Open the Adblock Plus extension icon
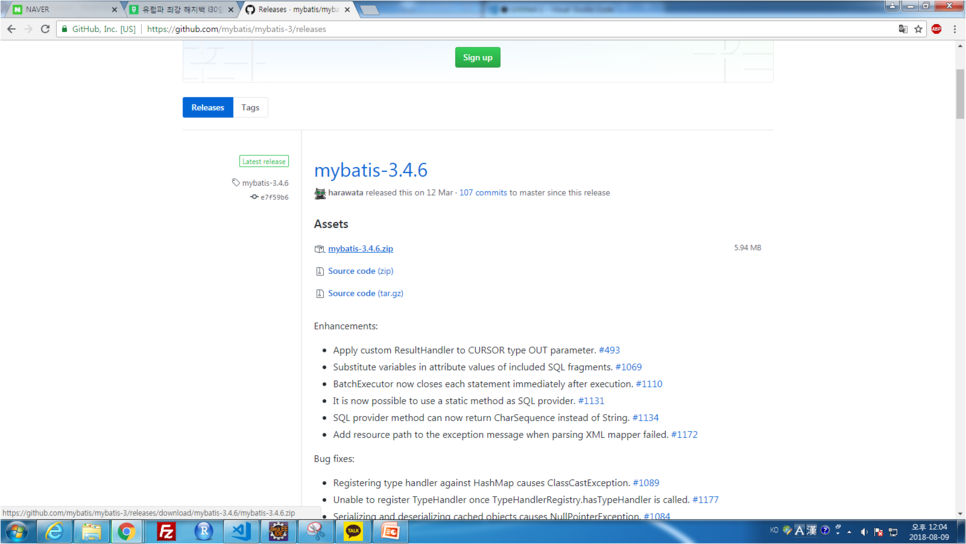 click(936, 29)
